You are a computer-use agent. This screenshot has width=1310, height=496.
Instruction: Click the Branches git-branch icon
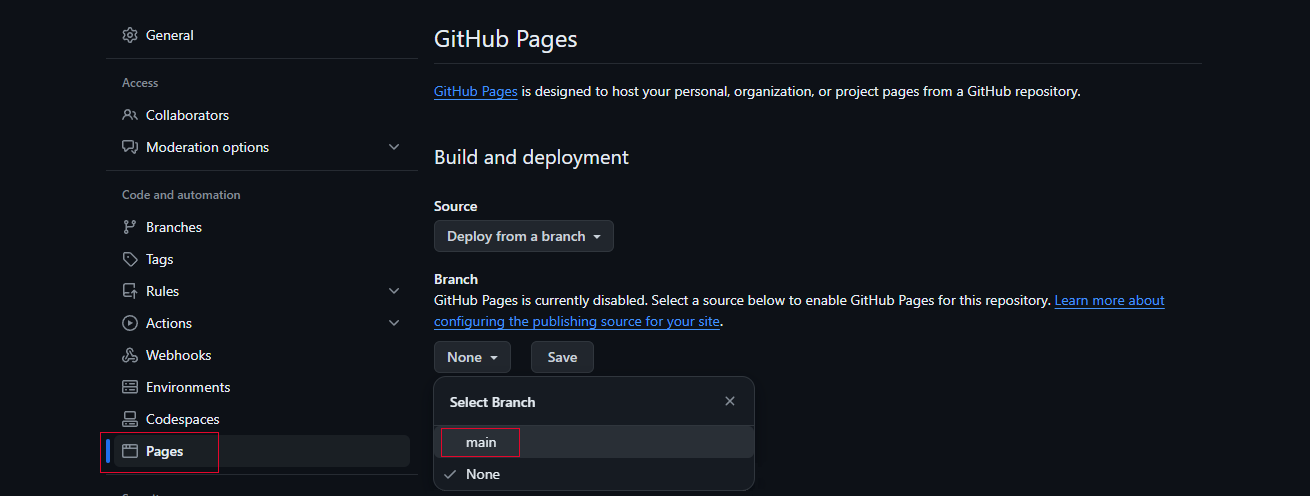click(x=130, y=227)
